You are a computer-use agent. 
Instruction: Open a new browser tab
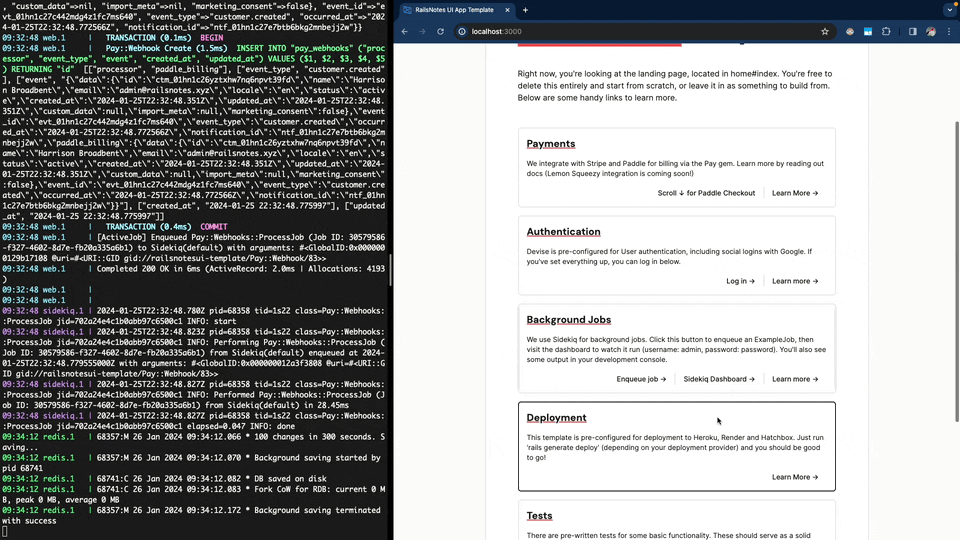coord(525,10)
